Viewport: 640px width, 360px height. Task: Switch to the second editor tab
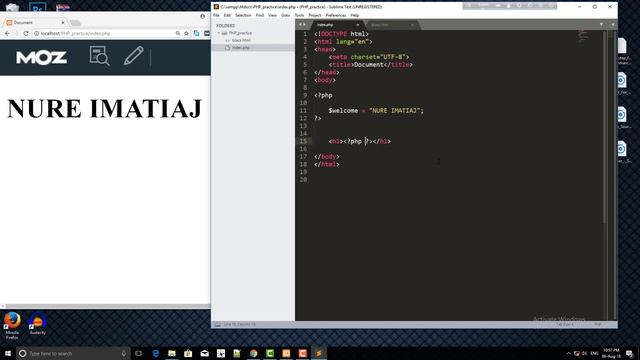click(390, 25)
